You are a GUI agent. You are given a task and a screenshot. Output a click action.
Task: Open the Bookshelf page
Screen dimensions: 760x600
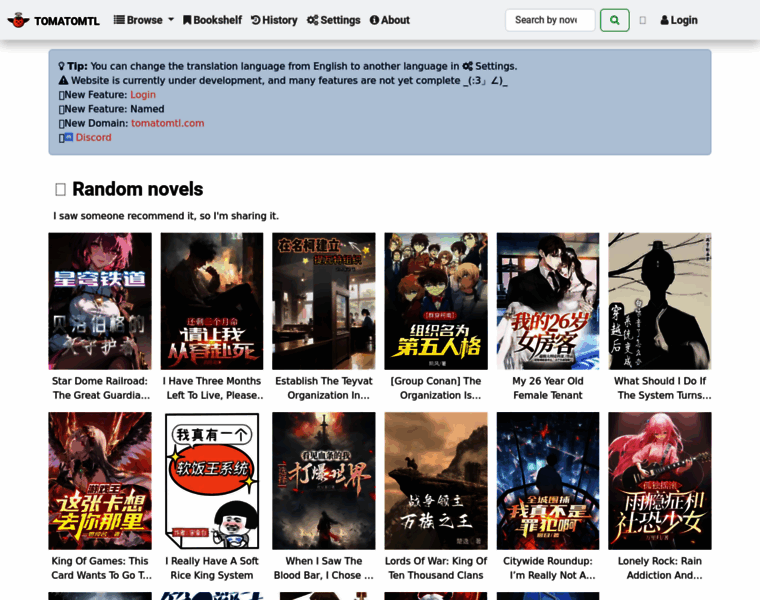tap(212, 20)
